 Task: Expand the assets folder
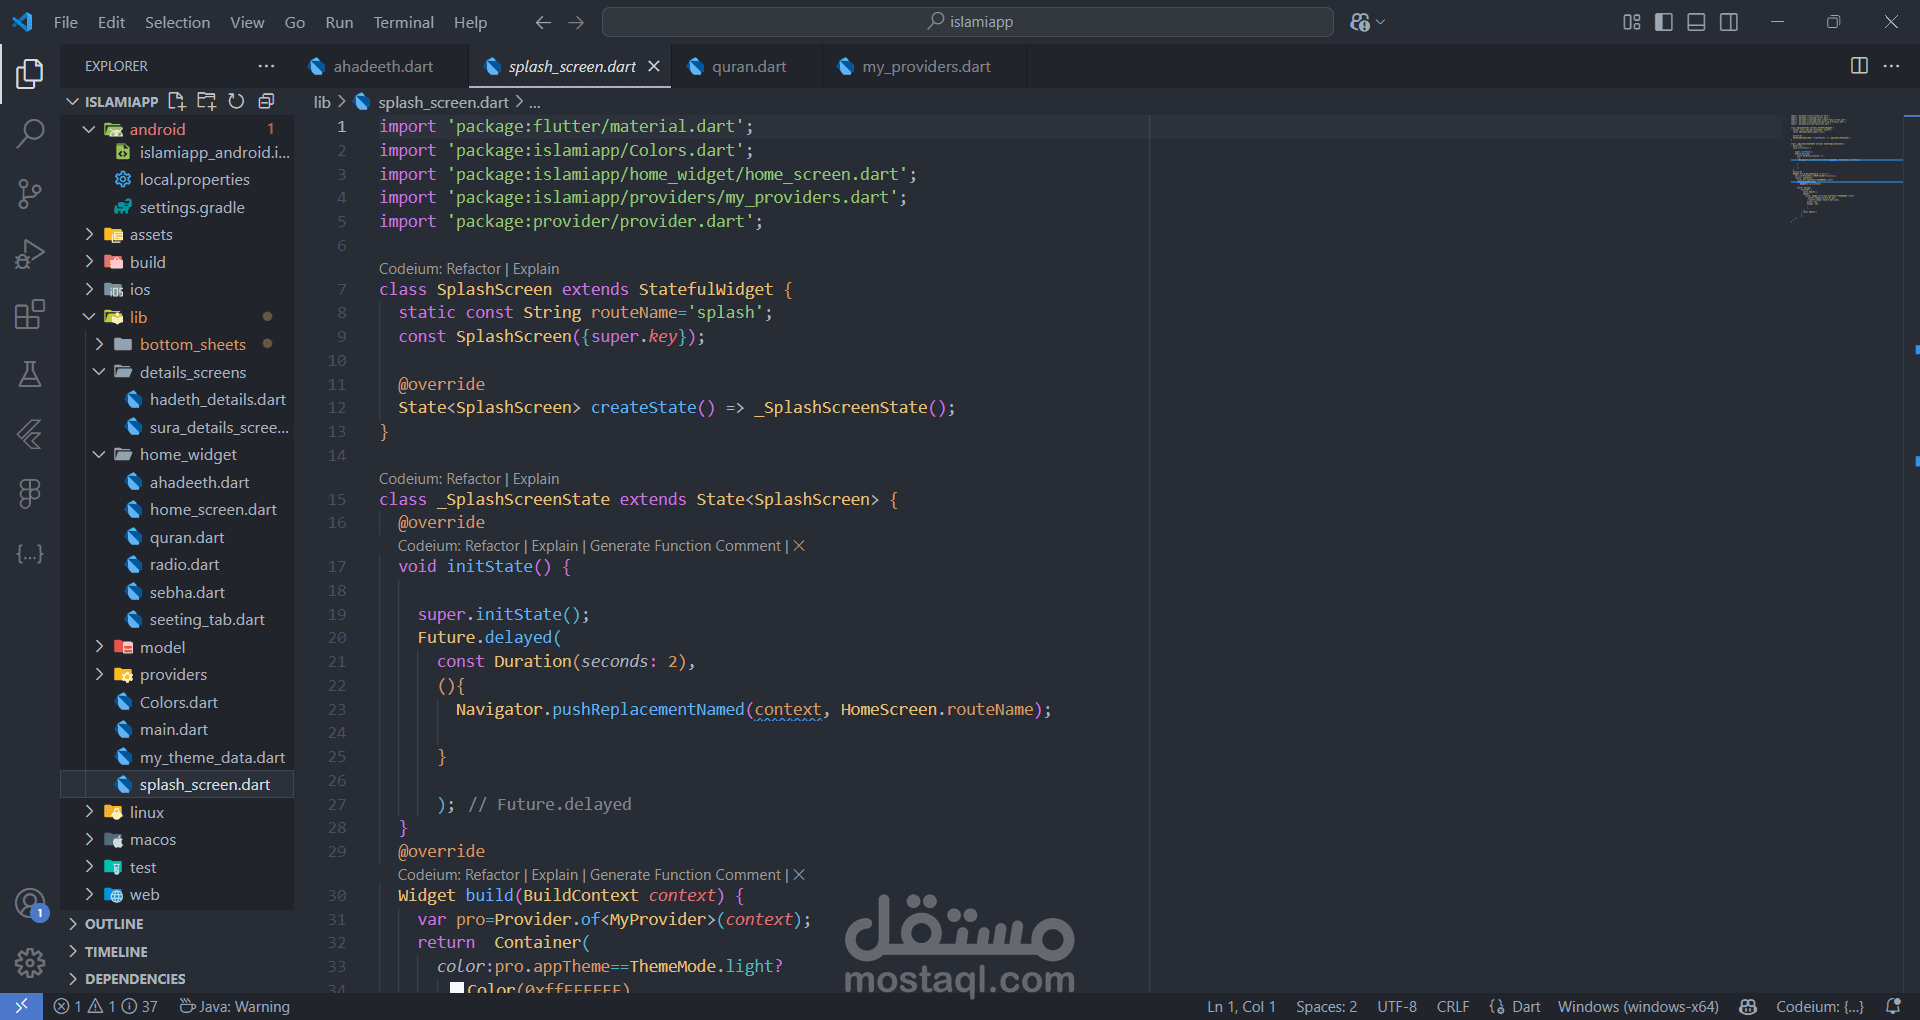tap(89, 234)
